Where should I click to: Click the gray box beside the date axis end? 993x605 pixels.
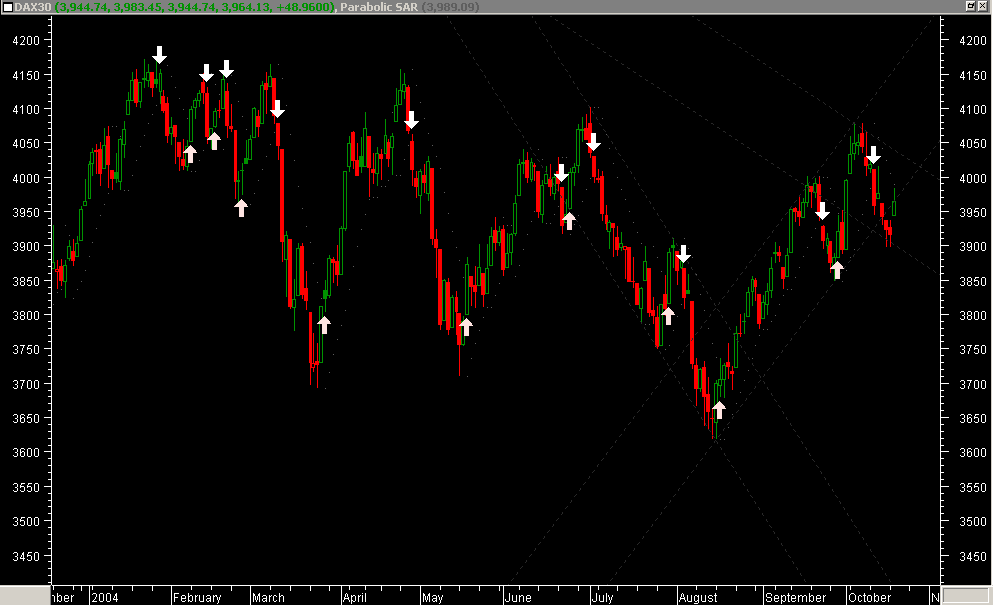tap(966, 595)
